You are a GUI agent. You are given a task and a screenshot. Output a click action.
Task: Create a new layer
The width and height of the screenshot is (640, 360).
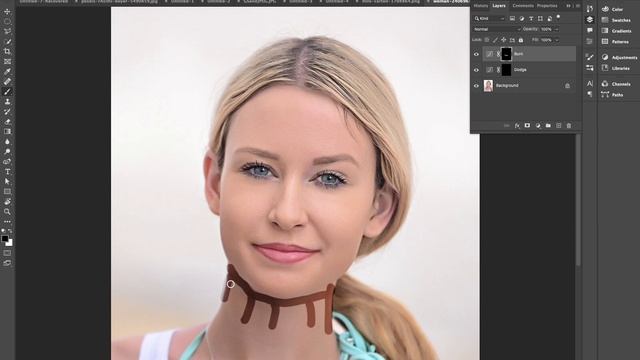click(x=558, y=126)
